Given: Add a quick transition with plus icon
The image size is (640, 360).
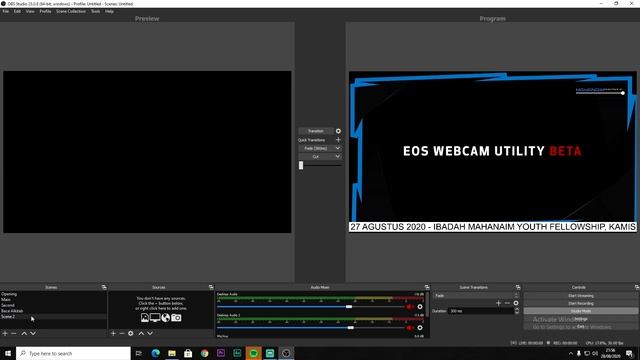Looking at the screenshot, I should (338, 140).
